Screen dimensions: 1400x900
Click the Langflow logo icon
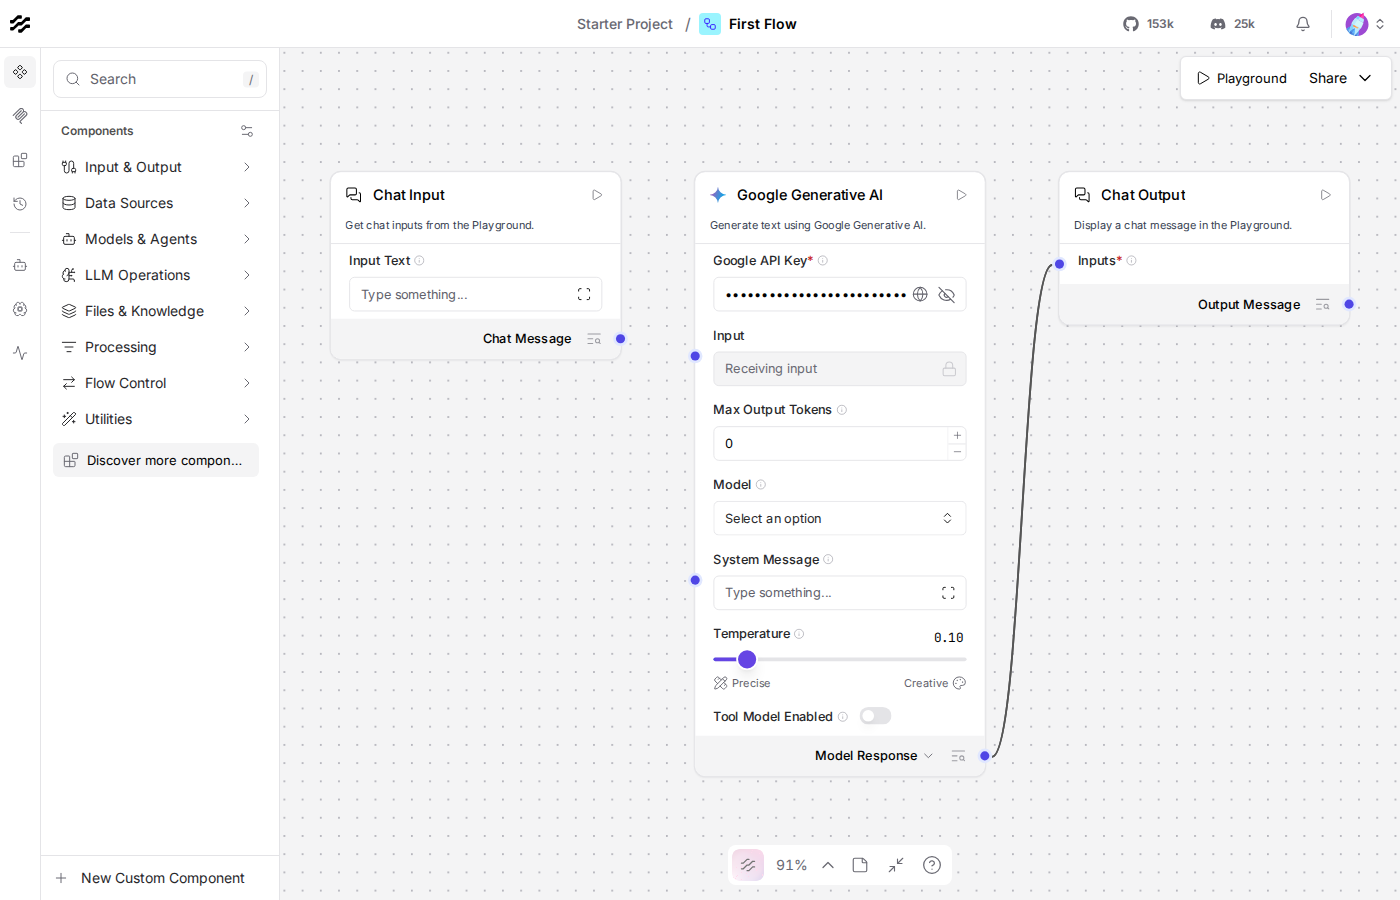click(x=20, y=24)
